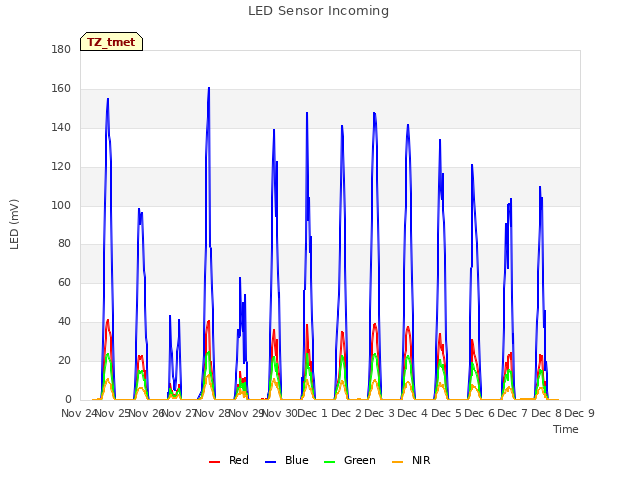
Task: Click the Dec 6 x-axis date label
Action: pyautogui.click(x=479, y=413)
